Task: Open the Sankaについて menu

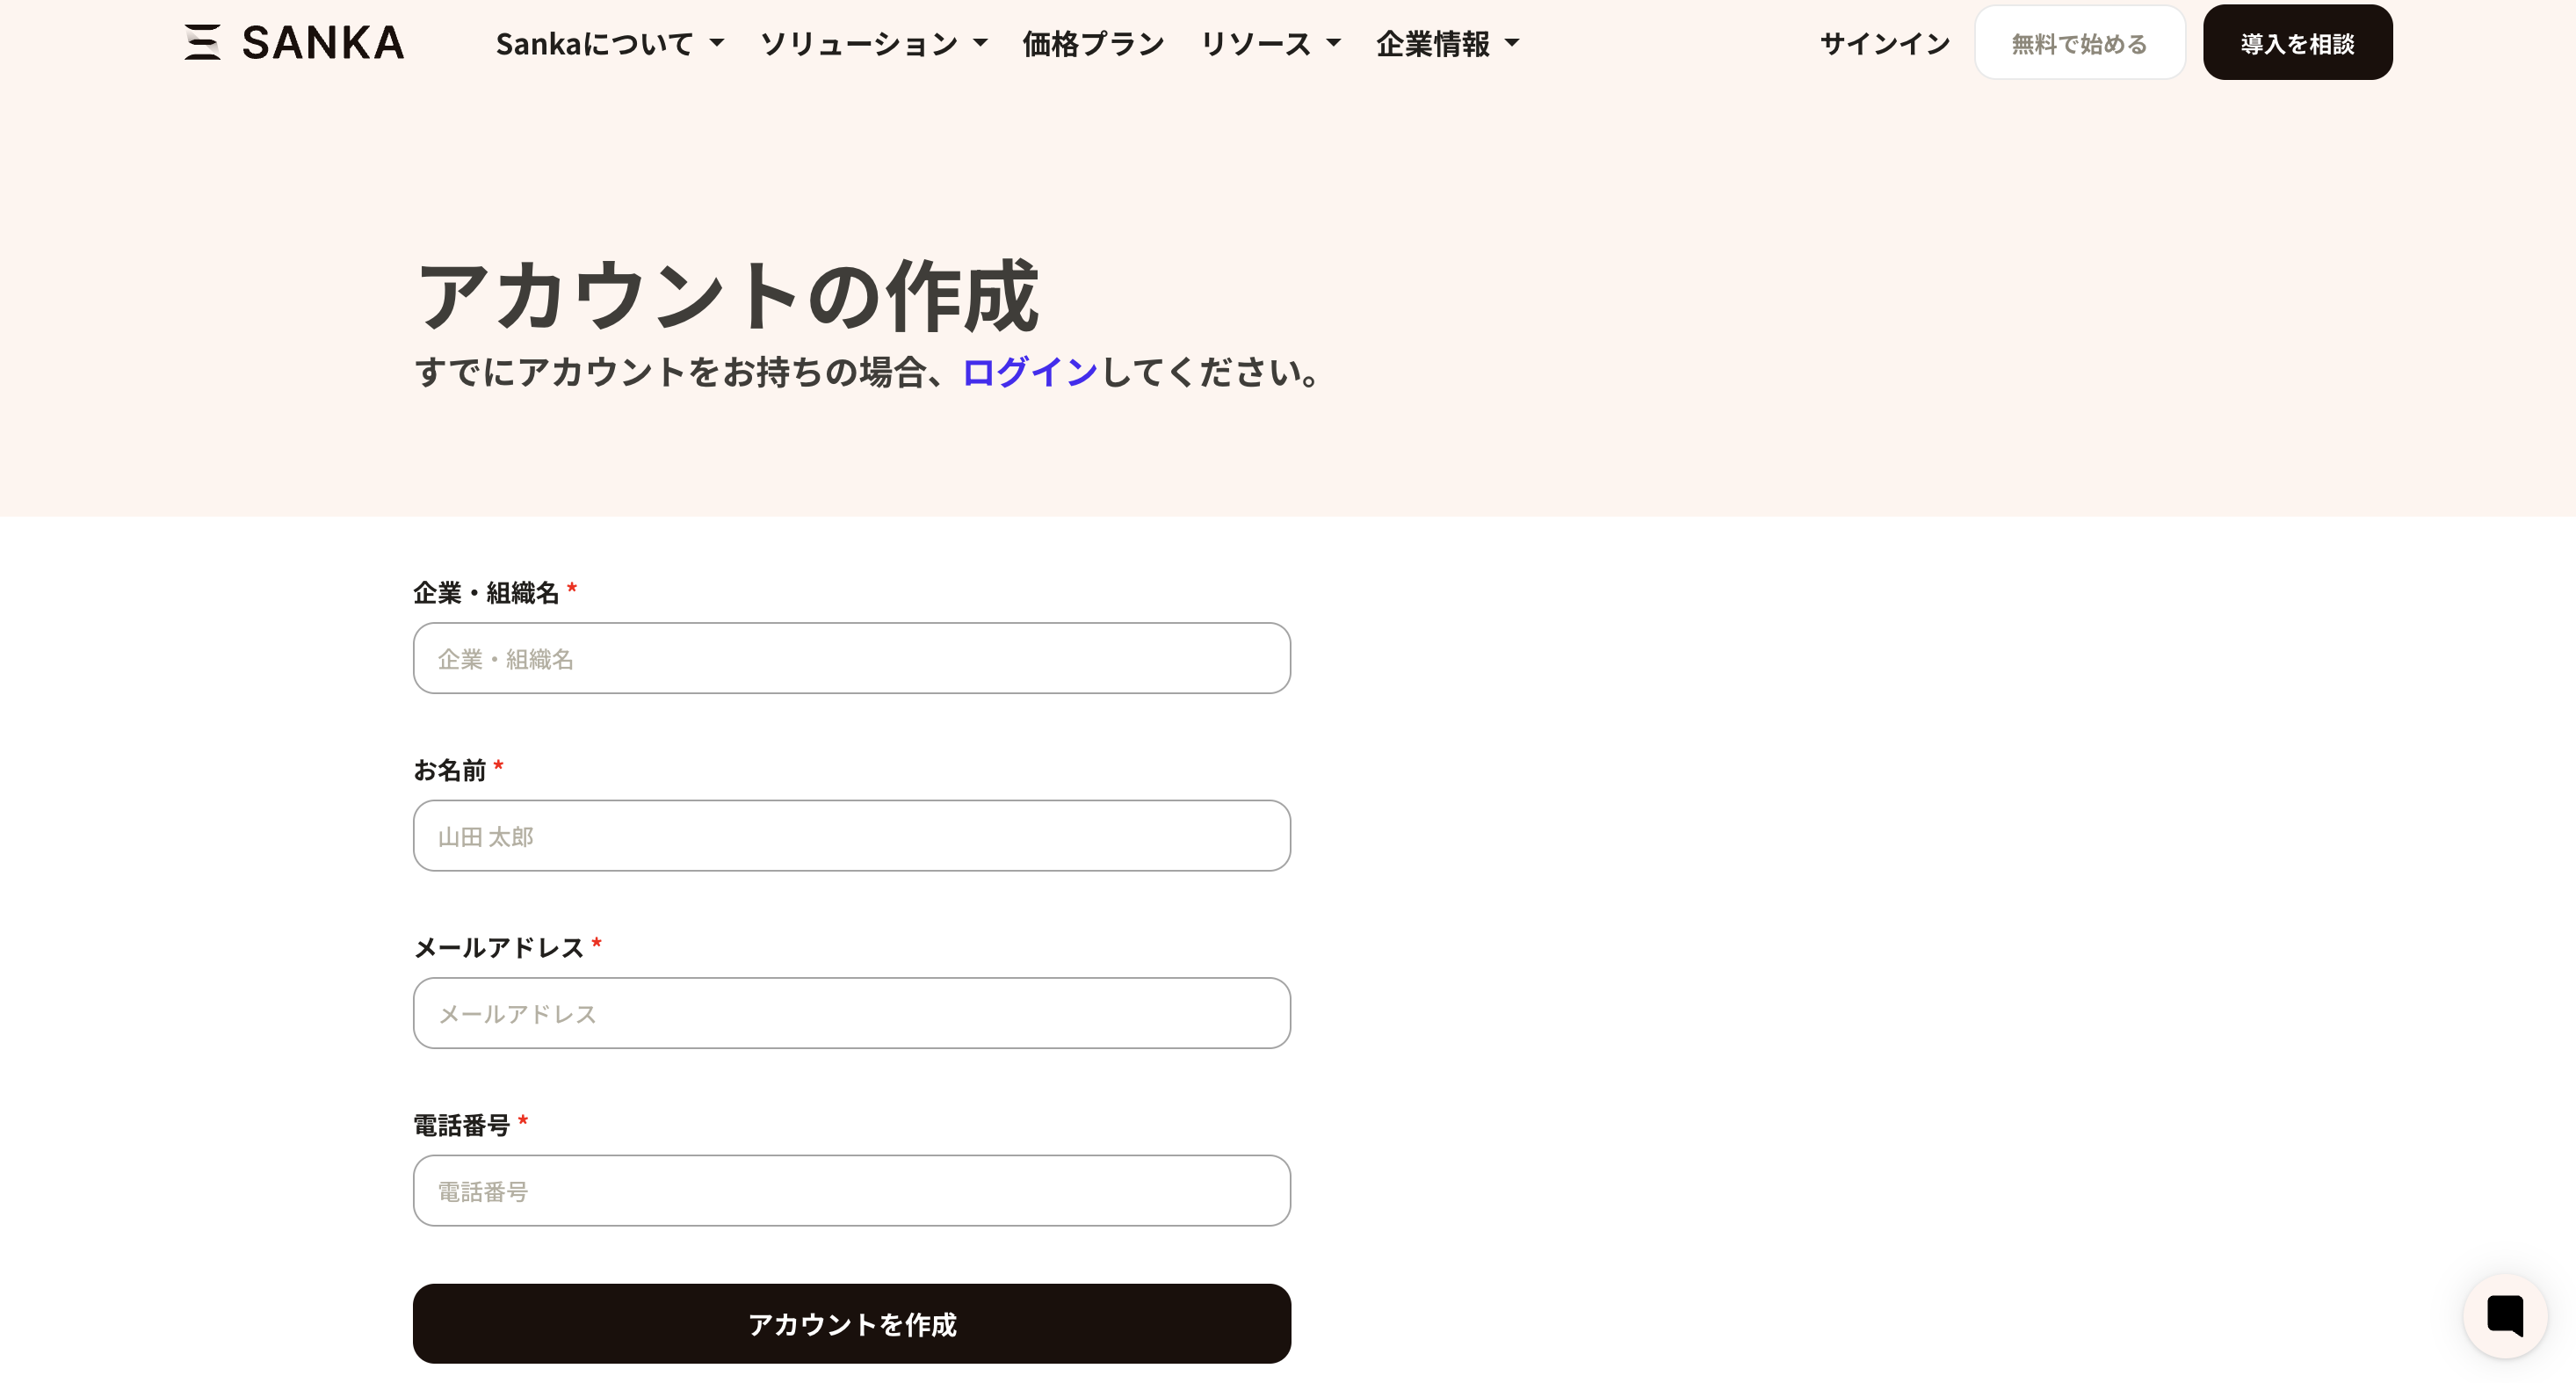Action: 594,43
